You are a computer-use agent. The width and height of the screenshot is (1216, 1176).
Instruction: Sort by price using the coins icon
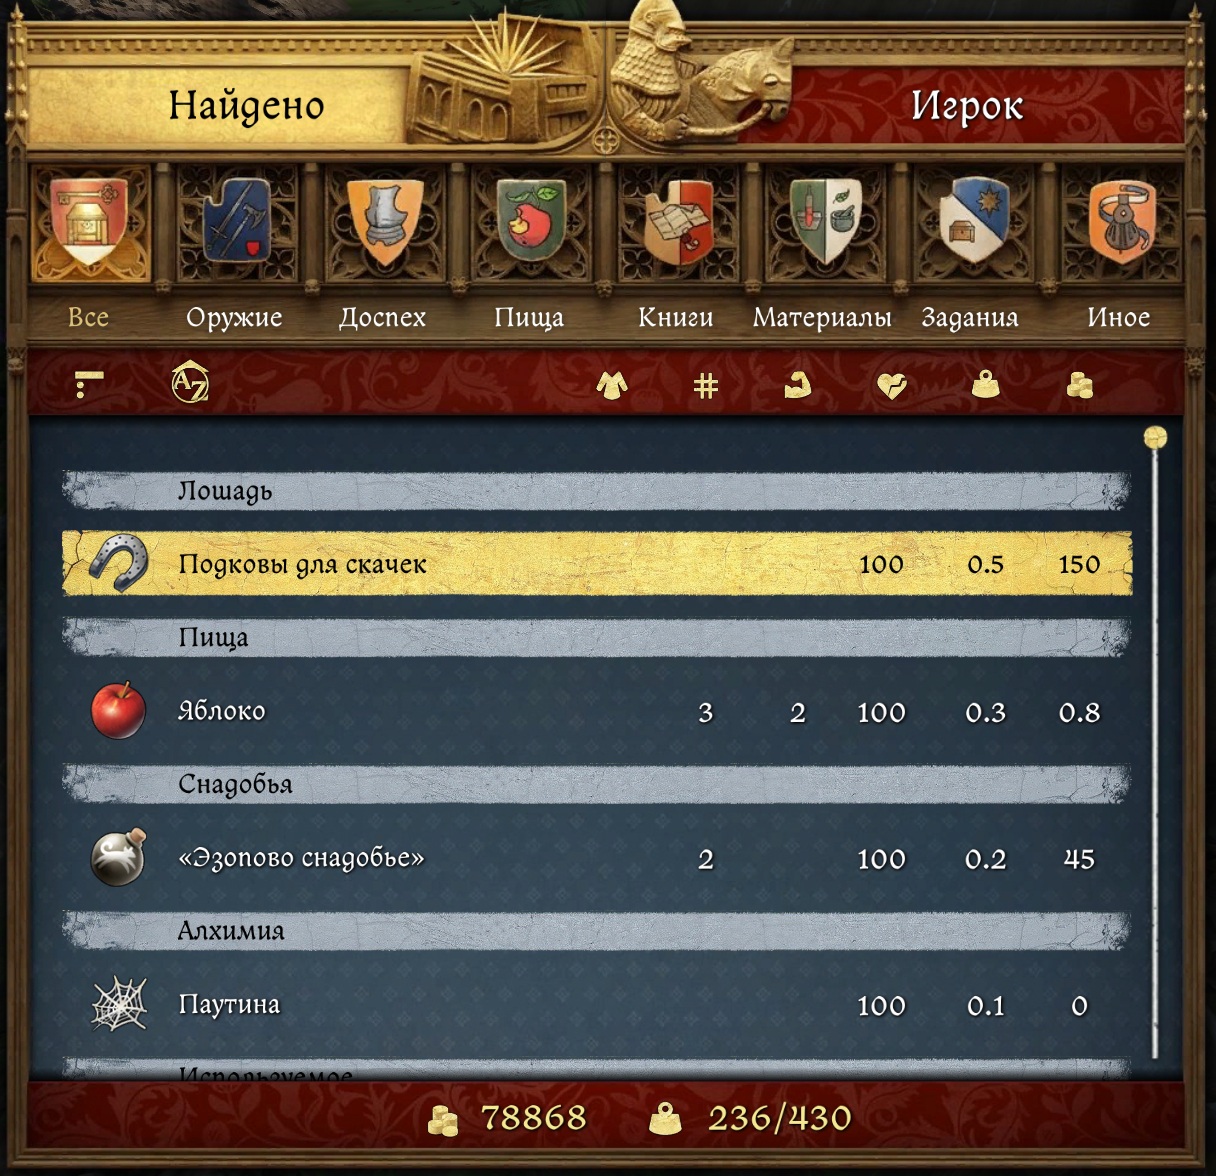coord(1079,385)
